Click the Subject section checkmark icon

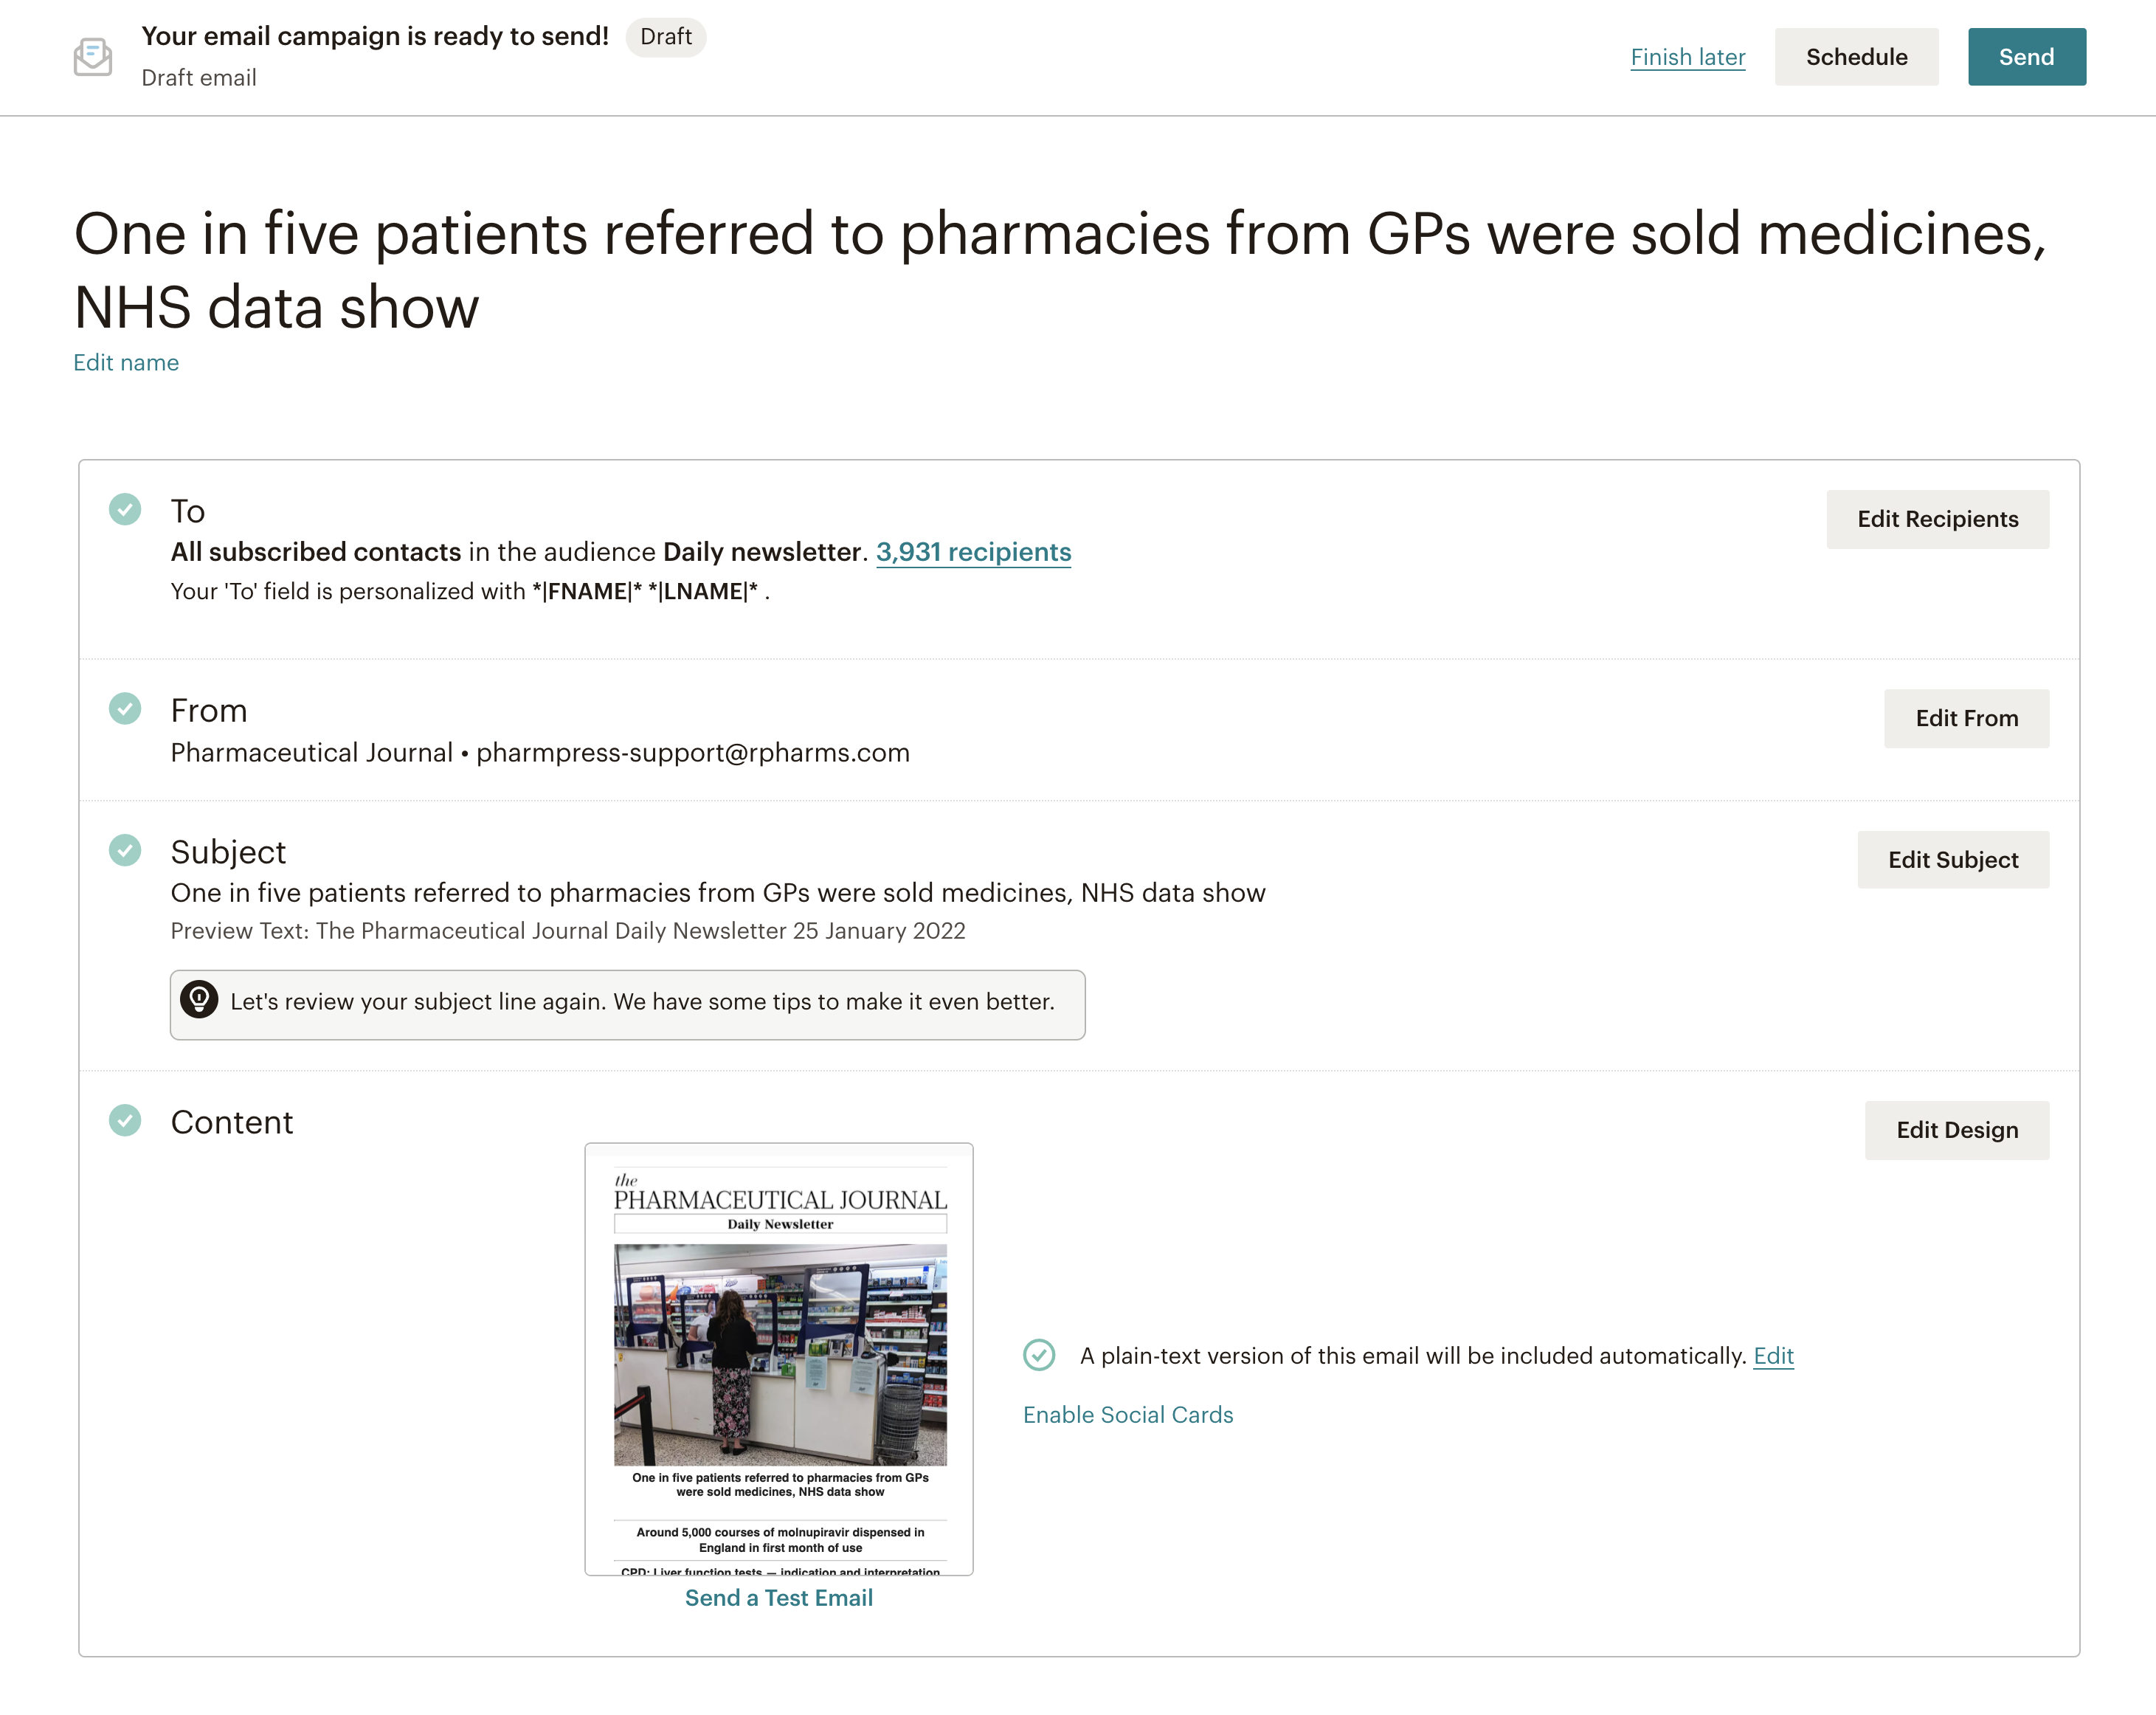[x=125, y=850]
